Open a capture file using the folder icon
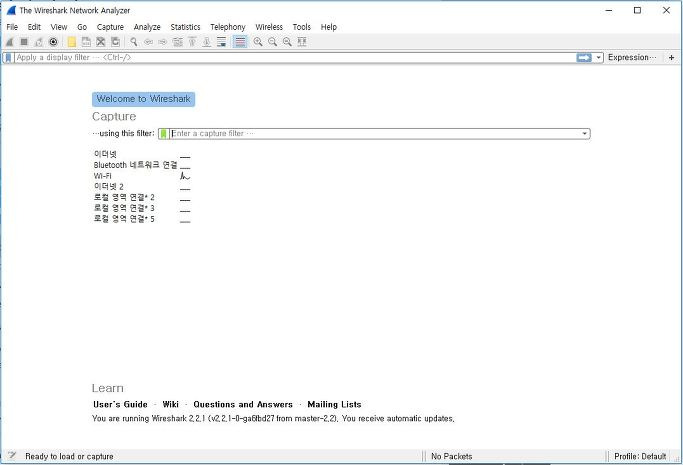 coord(72,42)
